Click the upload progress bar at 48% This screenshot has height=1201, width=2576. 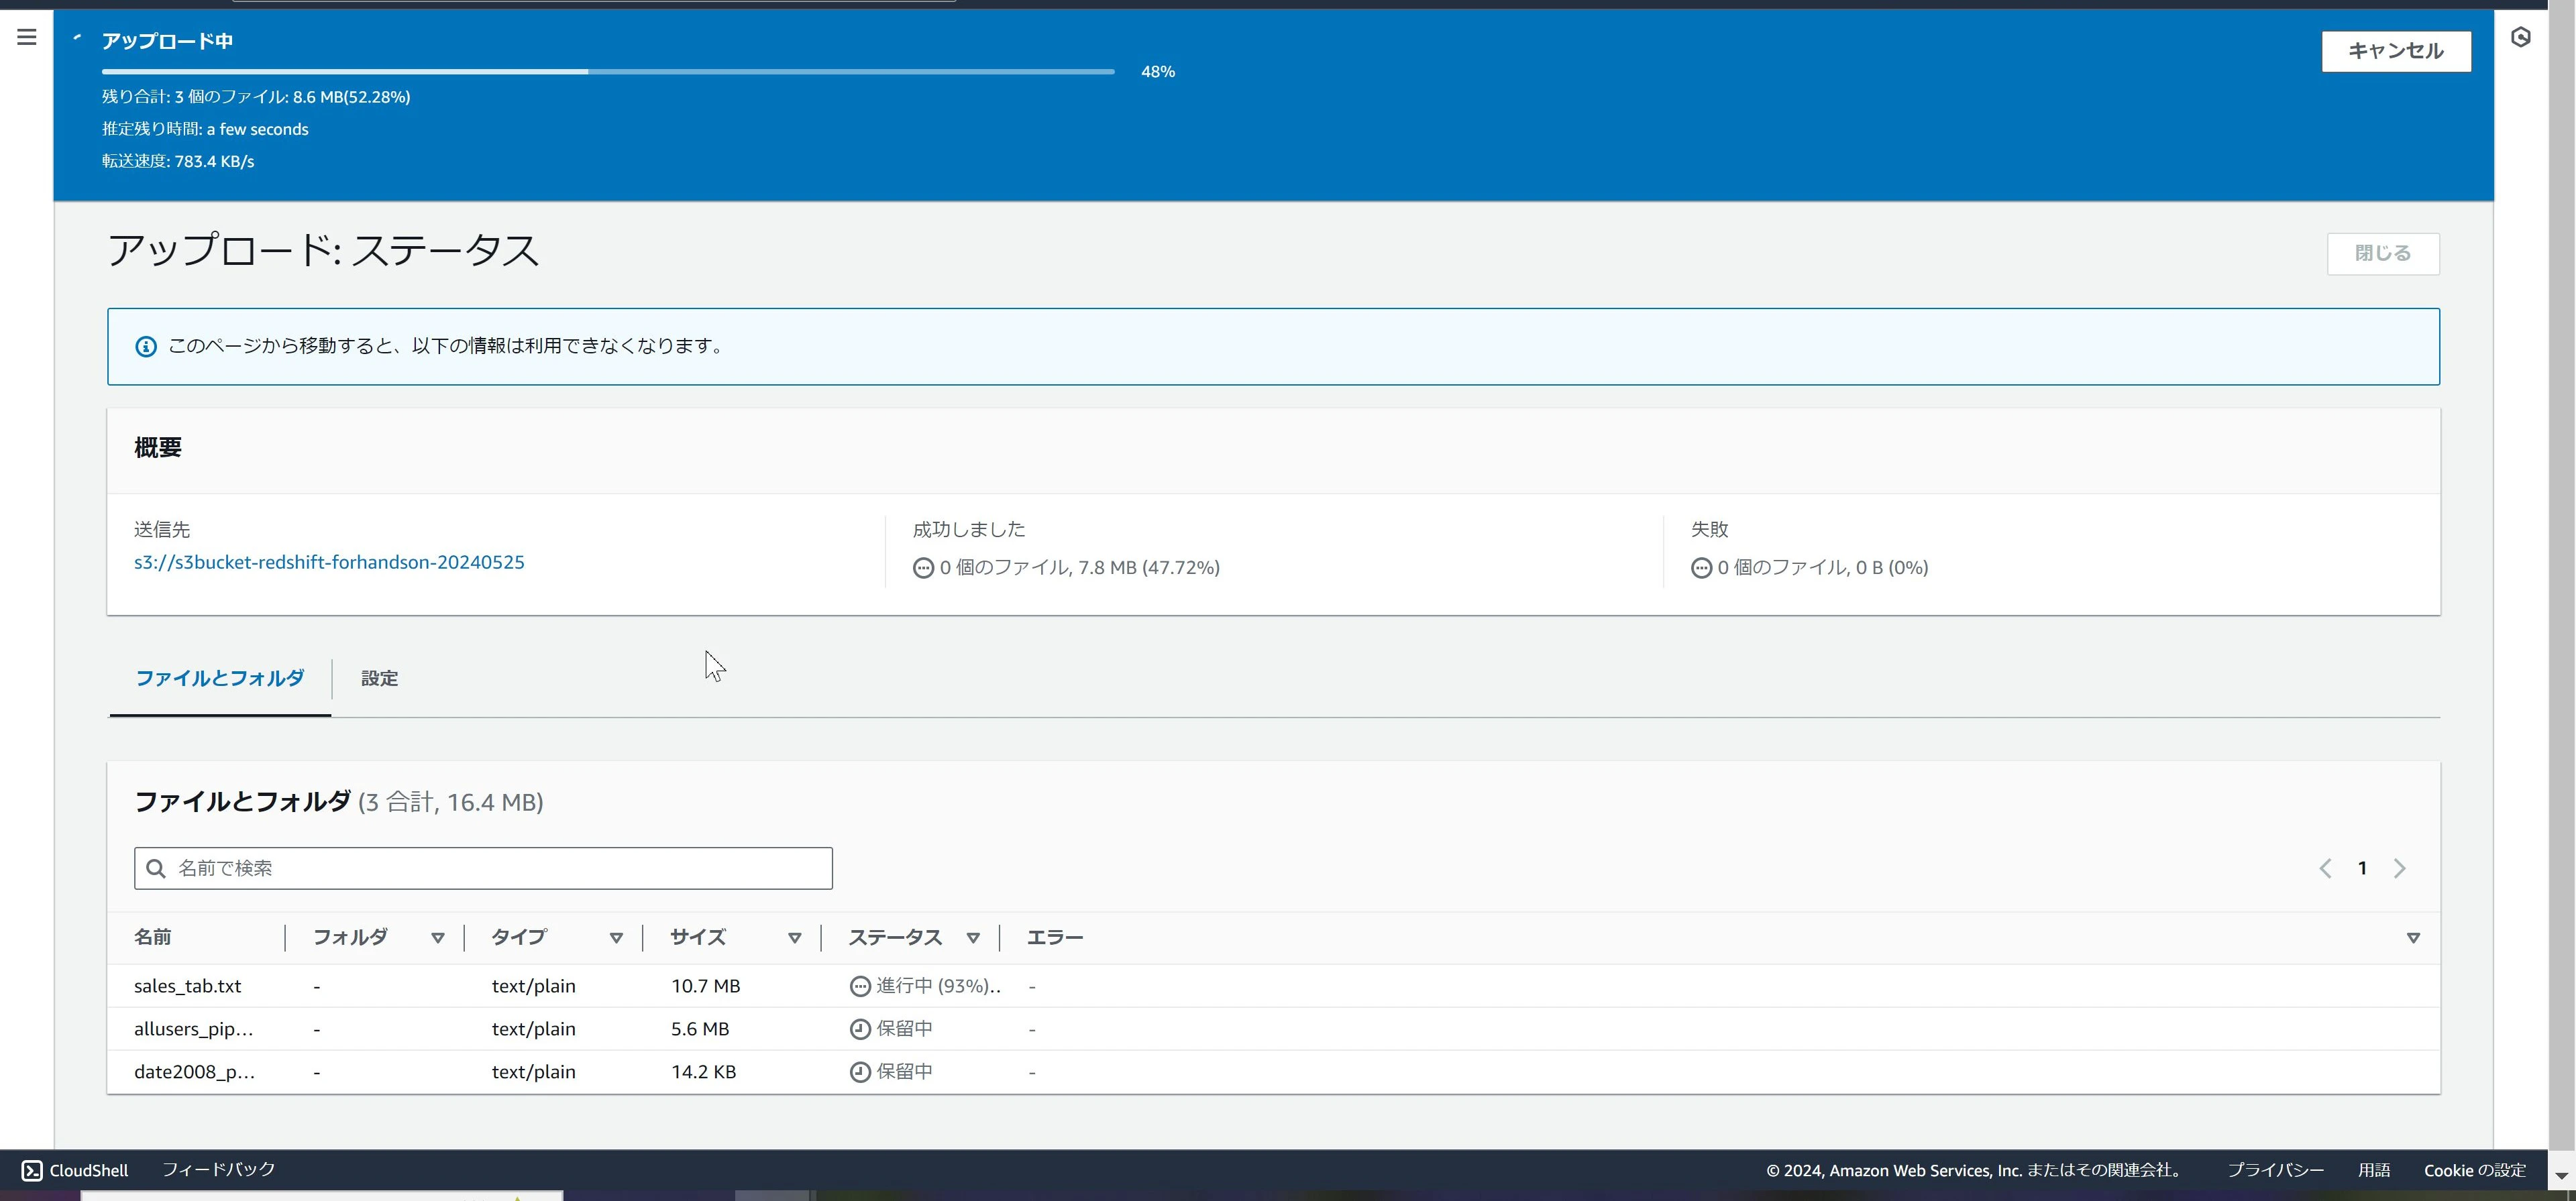click(x=608, y=72)
